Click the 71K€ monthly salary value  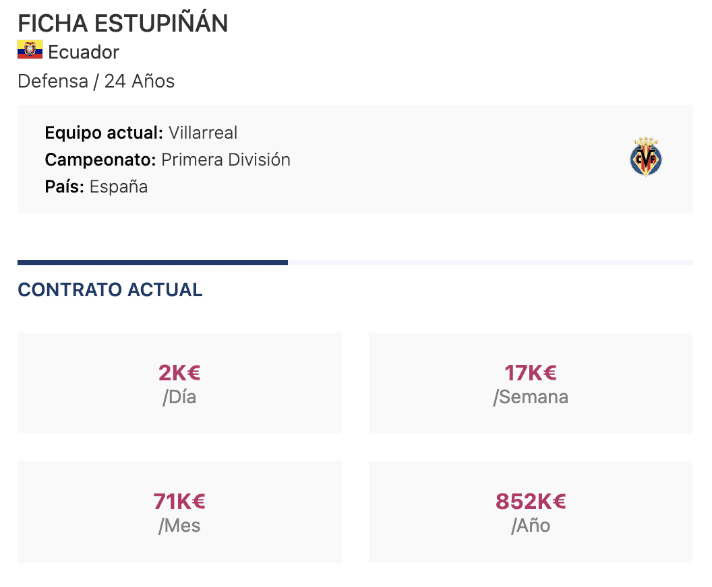(x=180, y=501)
